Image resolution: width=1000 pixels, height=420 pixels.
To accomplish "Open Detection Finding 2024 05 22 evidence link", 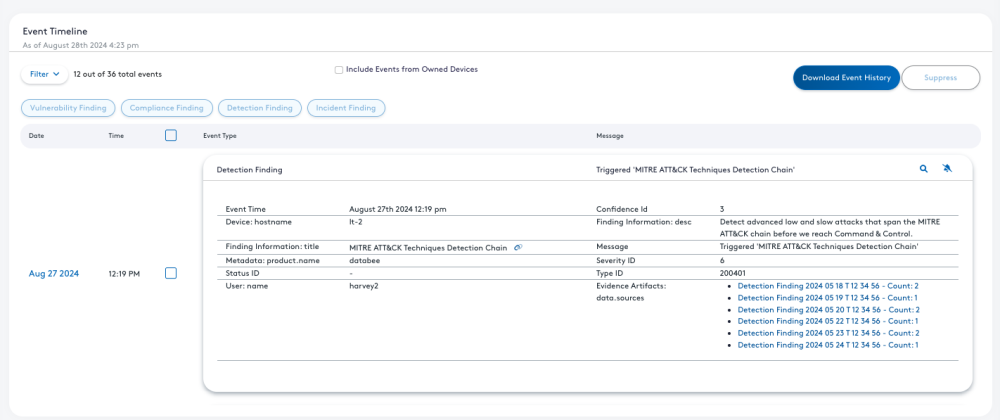I will coord(828,321).
